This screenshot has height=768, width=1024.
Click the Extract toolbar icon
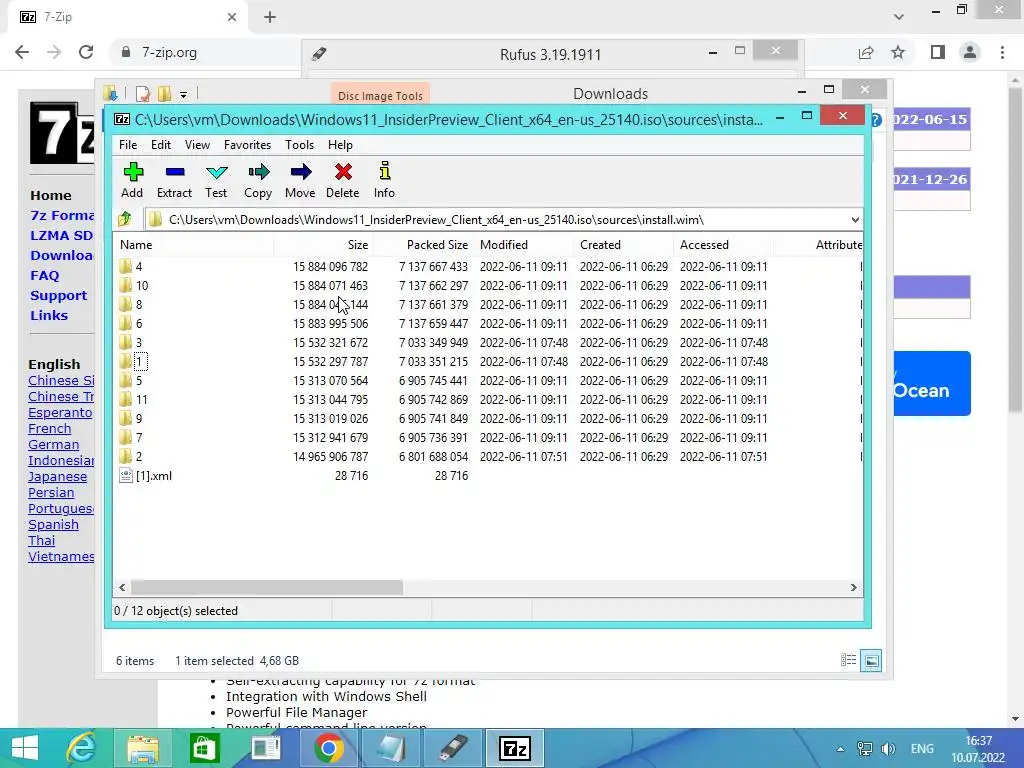click(x=174, y=180)
